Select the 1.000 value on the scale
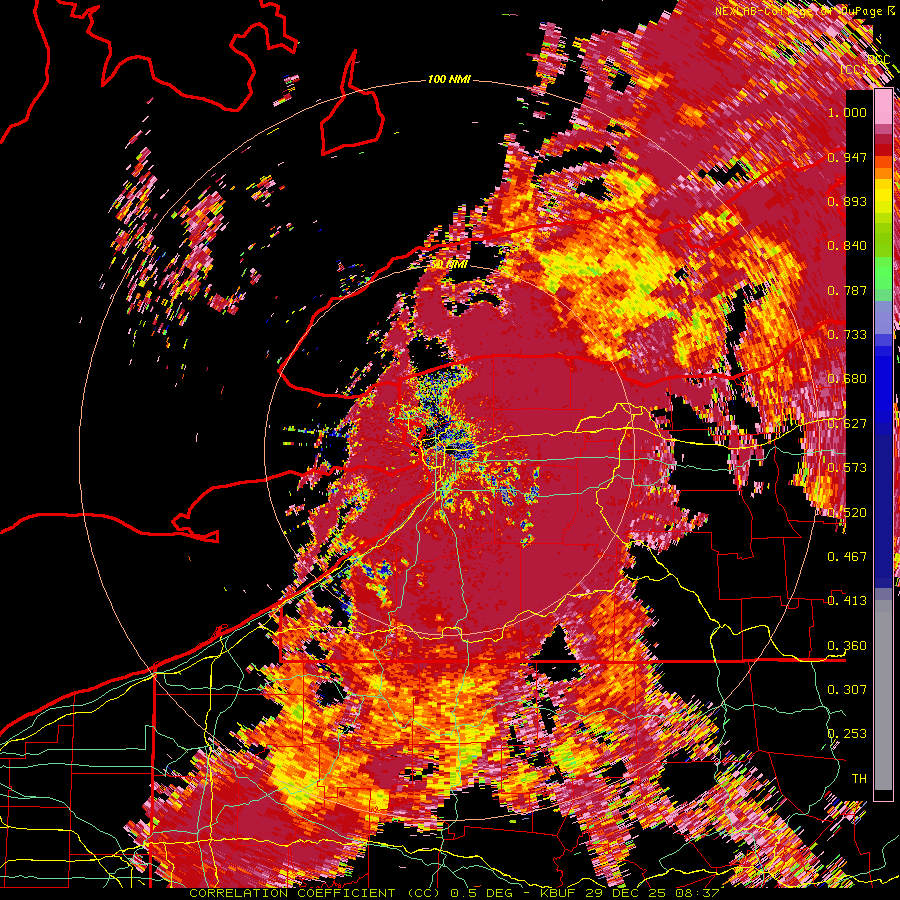Screen dimensions: 900x900 point(847,112)
